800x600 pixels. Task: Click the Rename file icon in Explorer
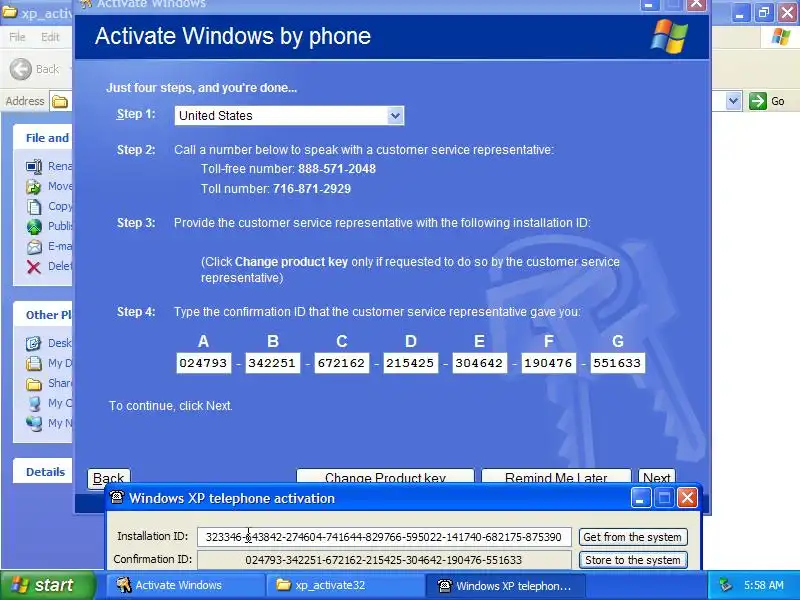(34, 166)
